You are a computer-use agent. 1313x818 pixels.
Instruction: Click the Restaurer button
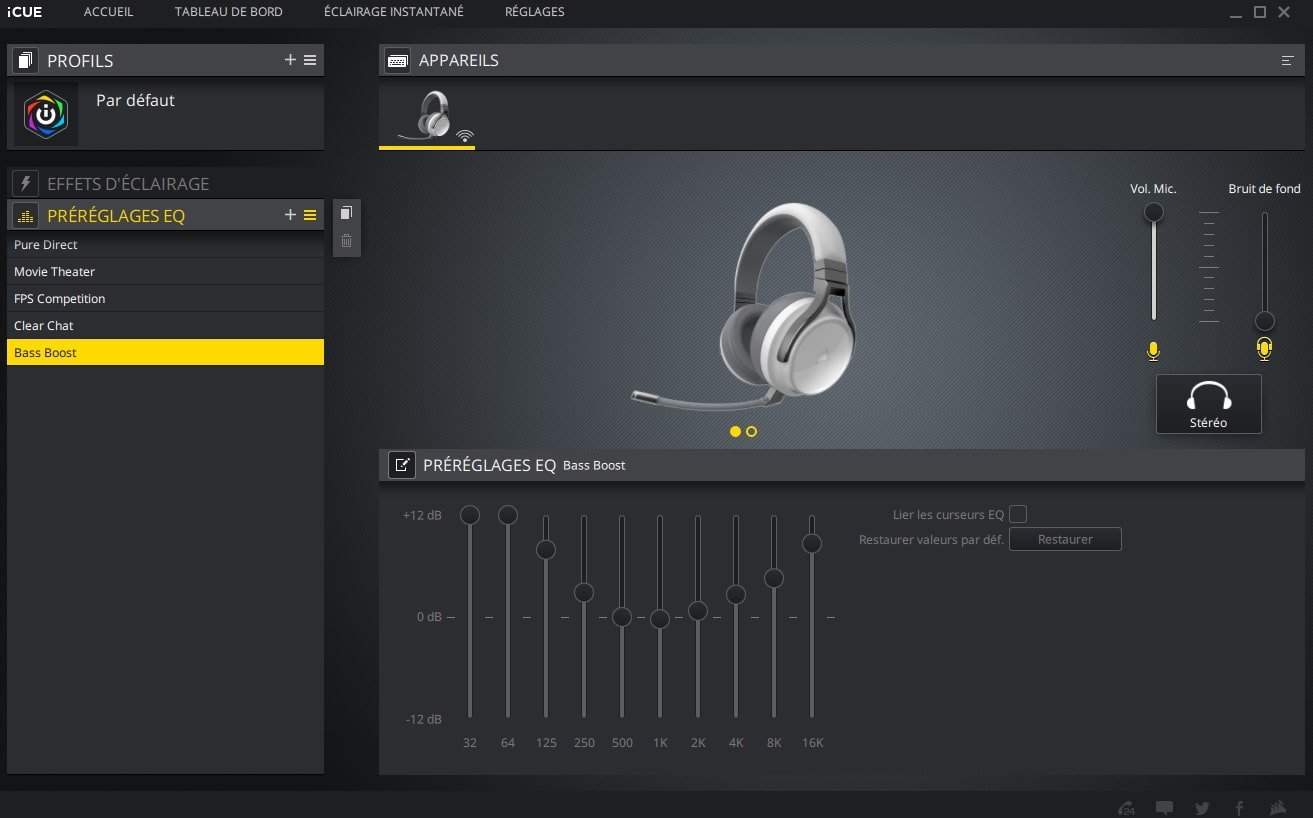(x=1065, y=539)
